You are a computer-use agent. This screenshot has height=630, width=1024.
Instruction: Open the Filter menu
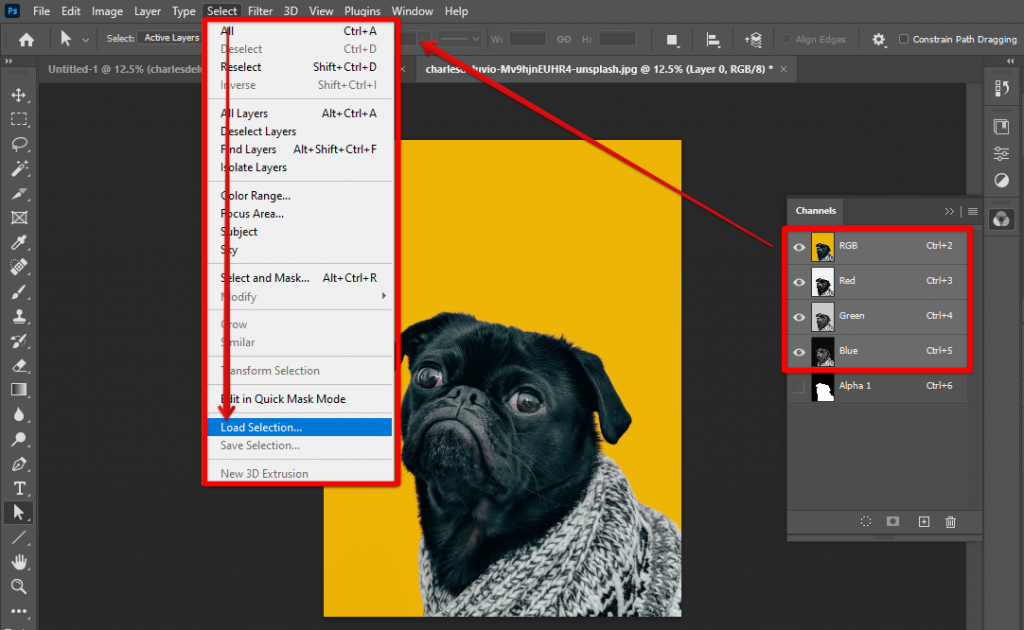[261, 11]
